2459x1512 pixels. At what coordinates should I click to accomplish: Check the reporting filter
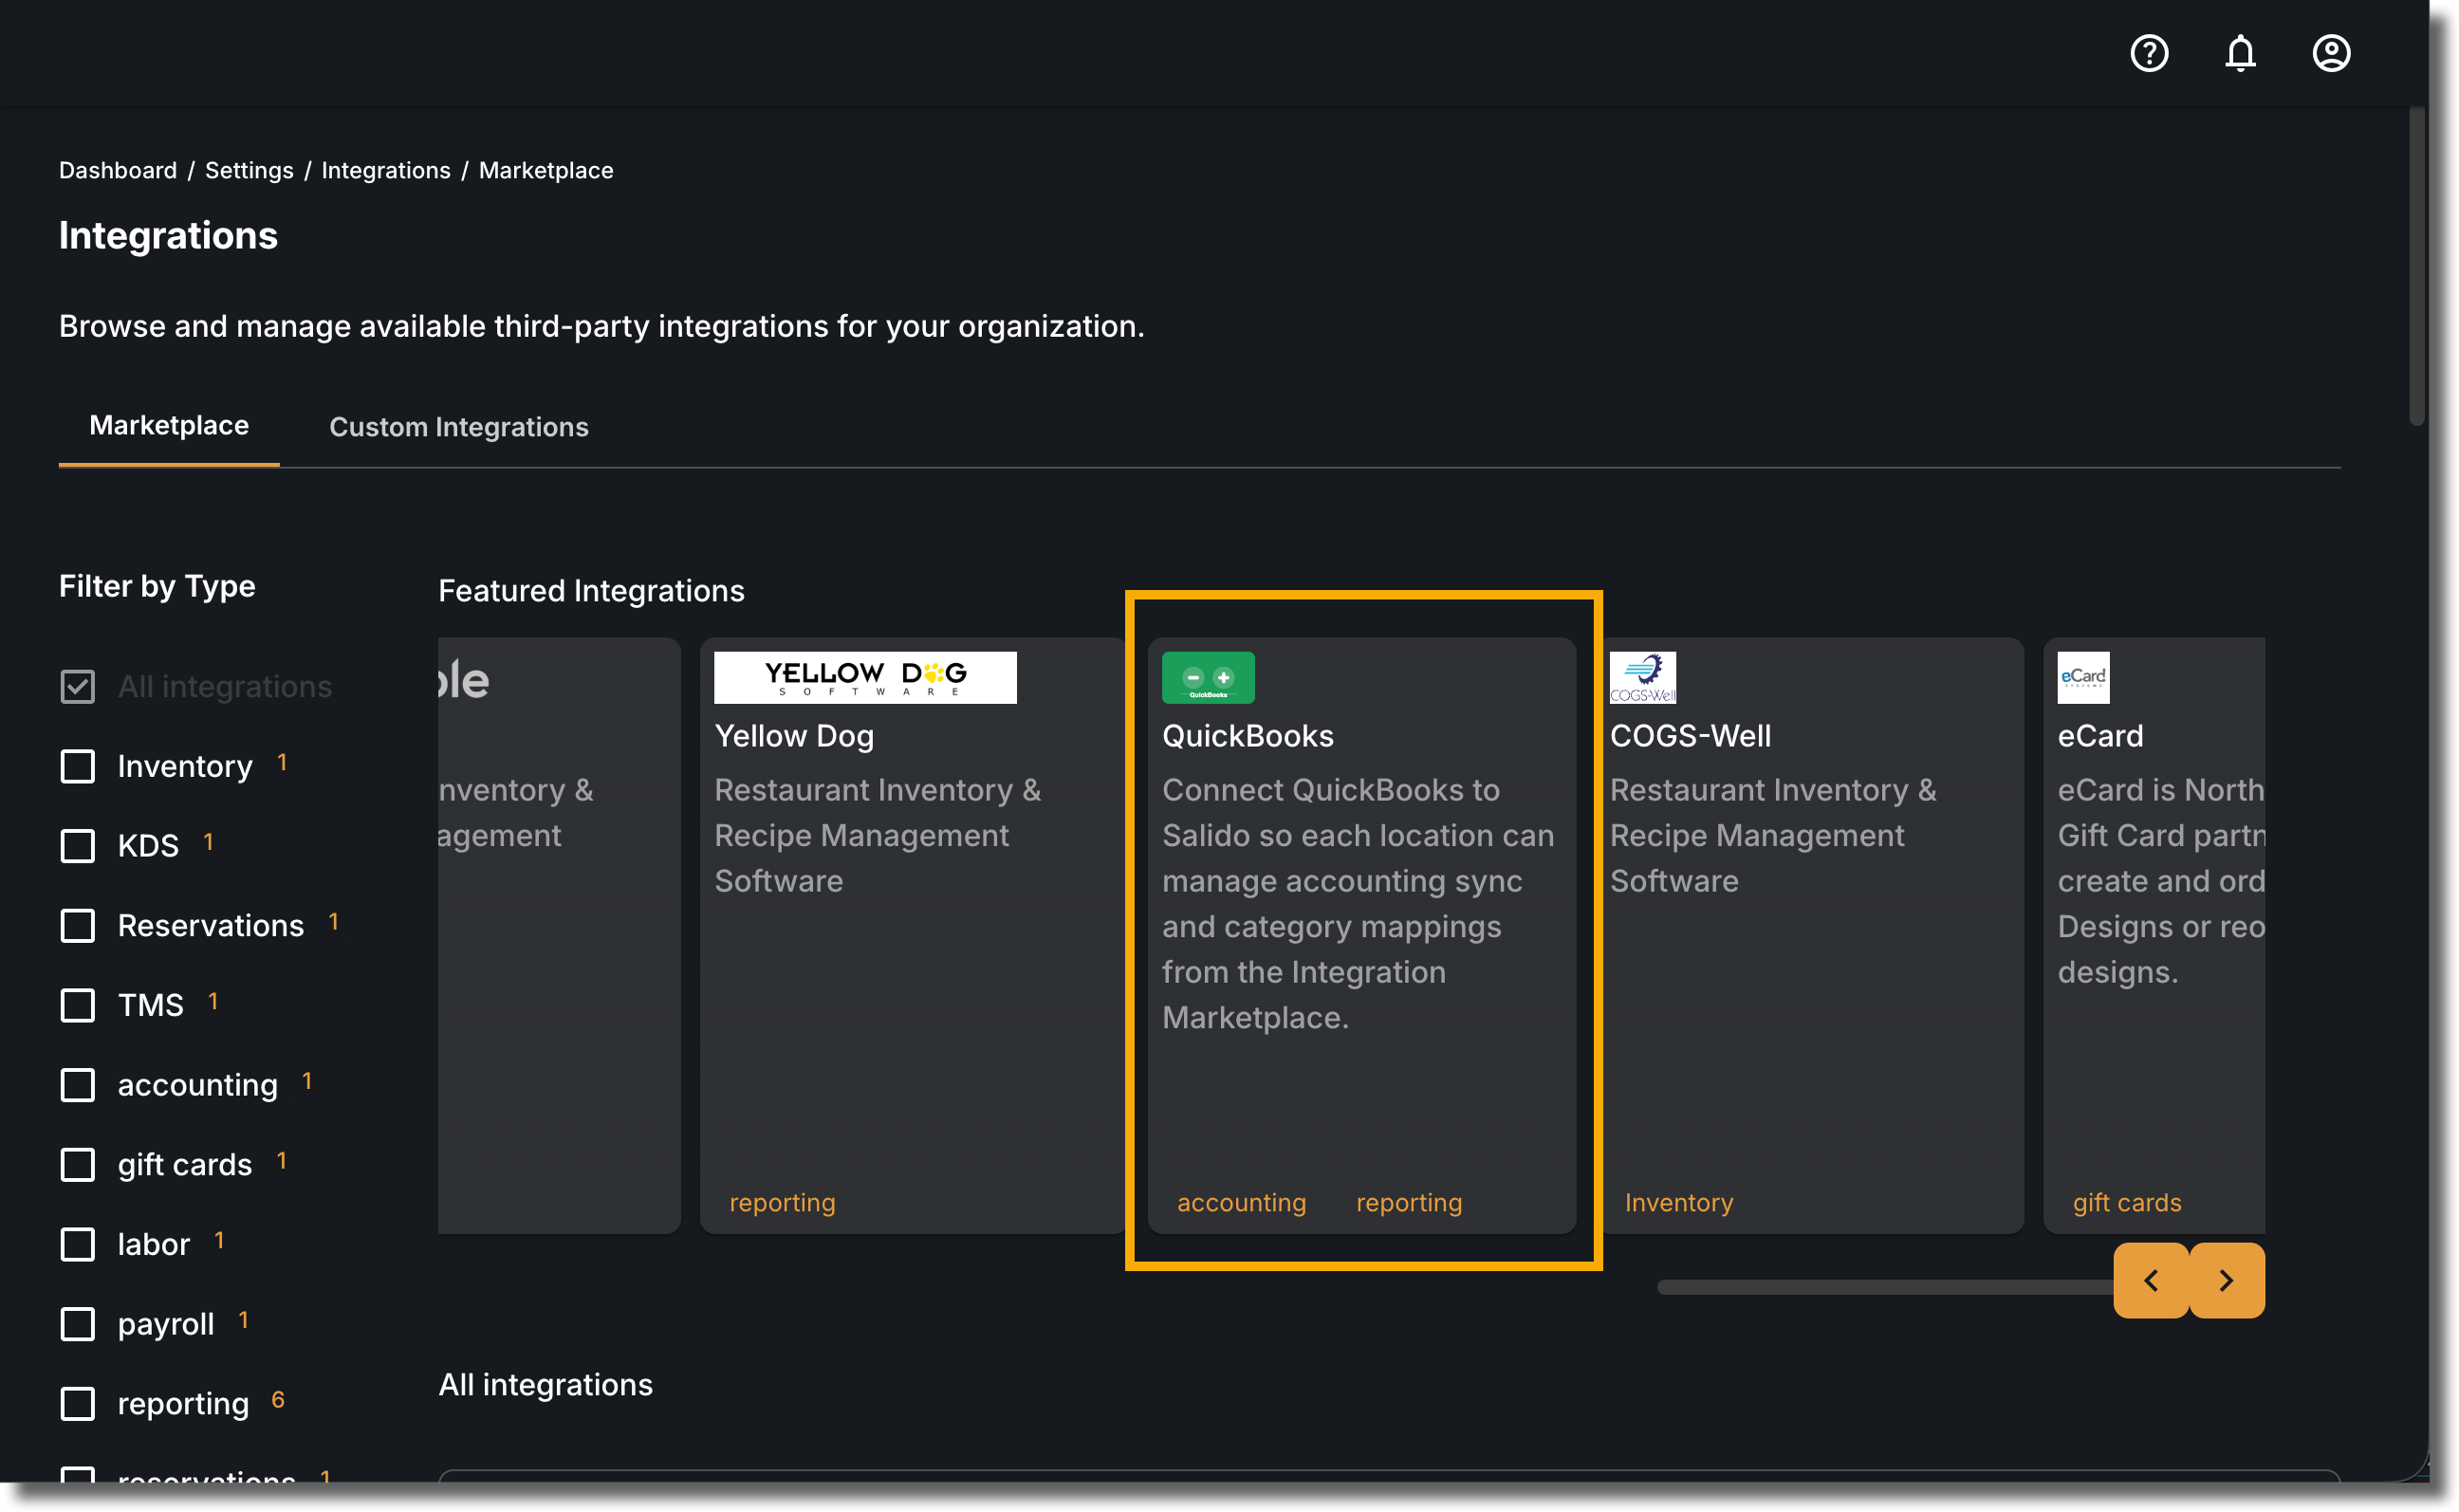[78, 1403]
